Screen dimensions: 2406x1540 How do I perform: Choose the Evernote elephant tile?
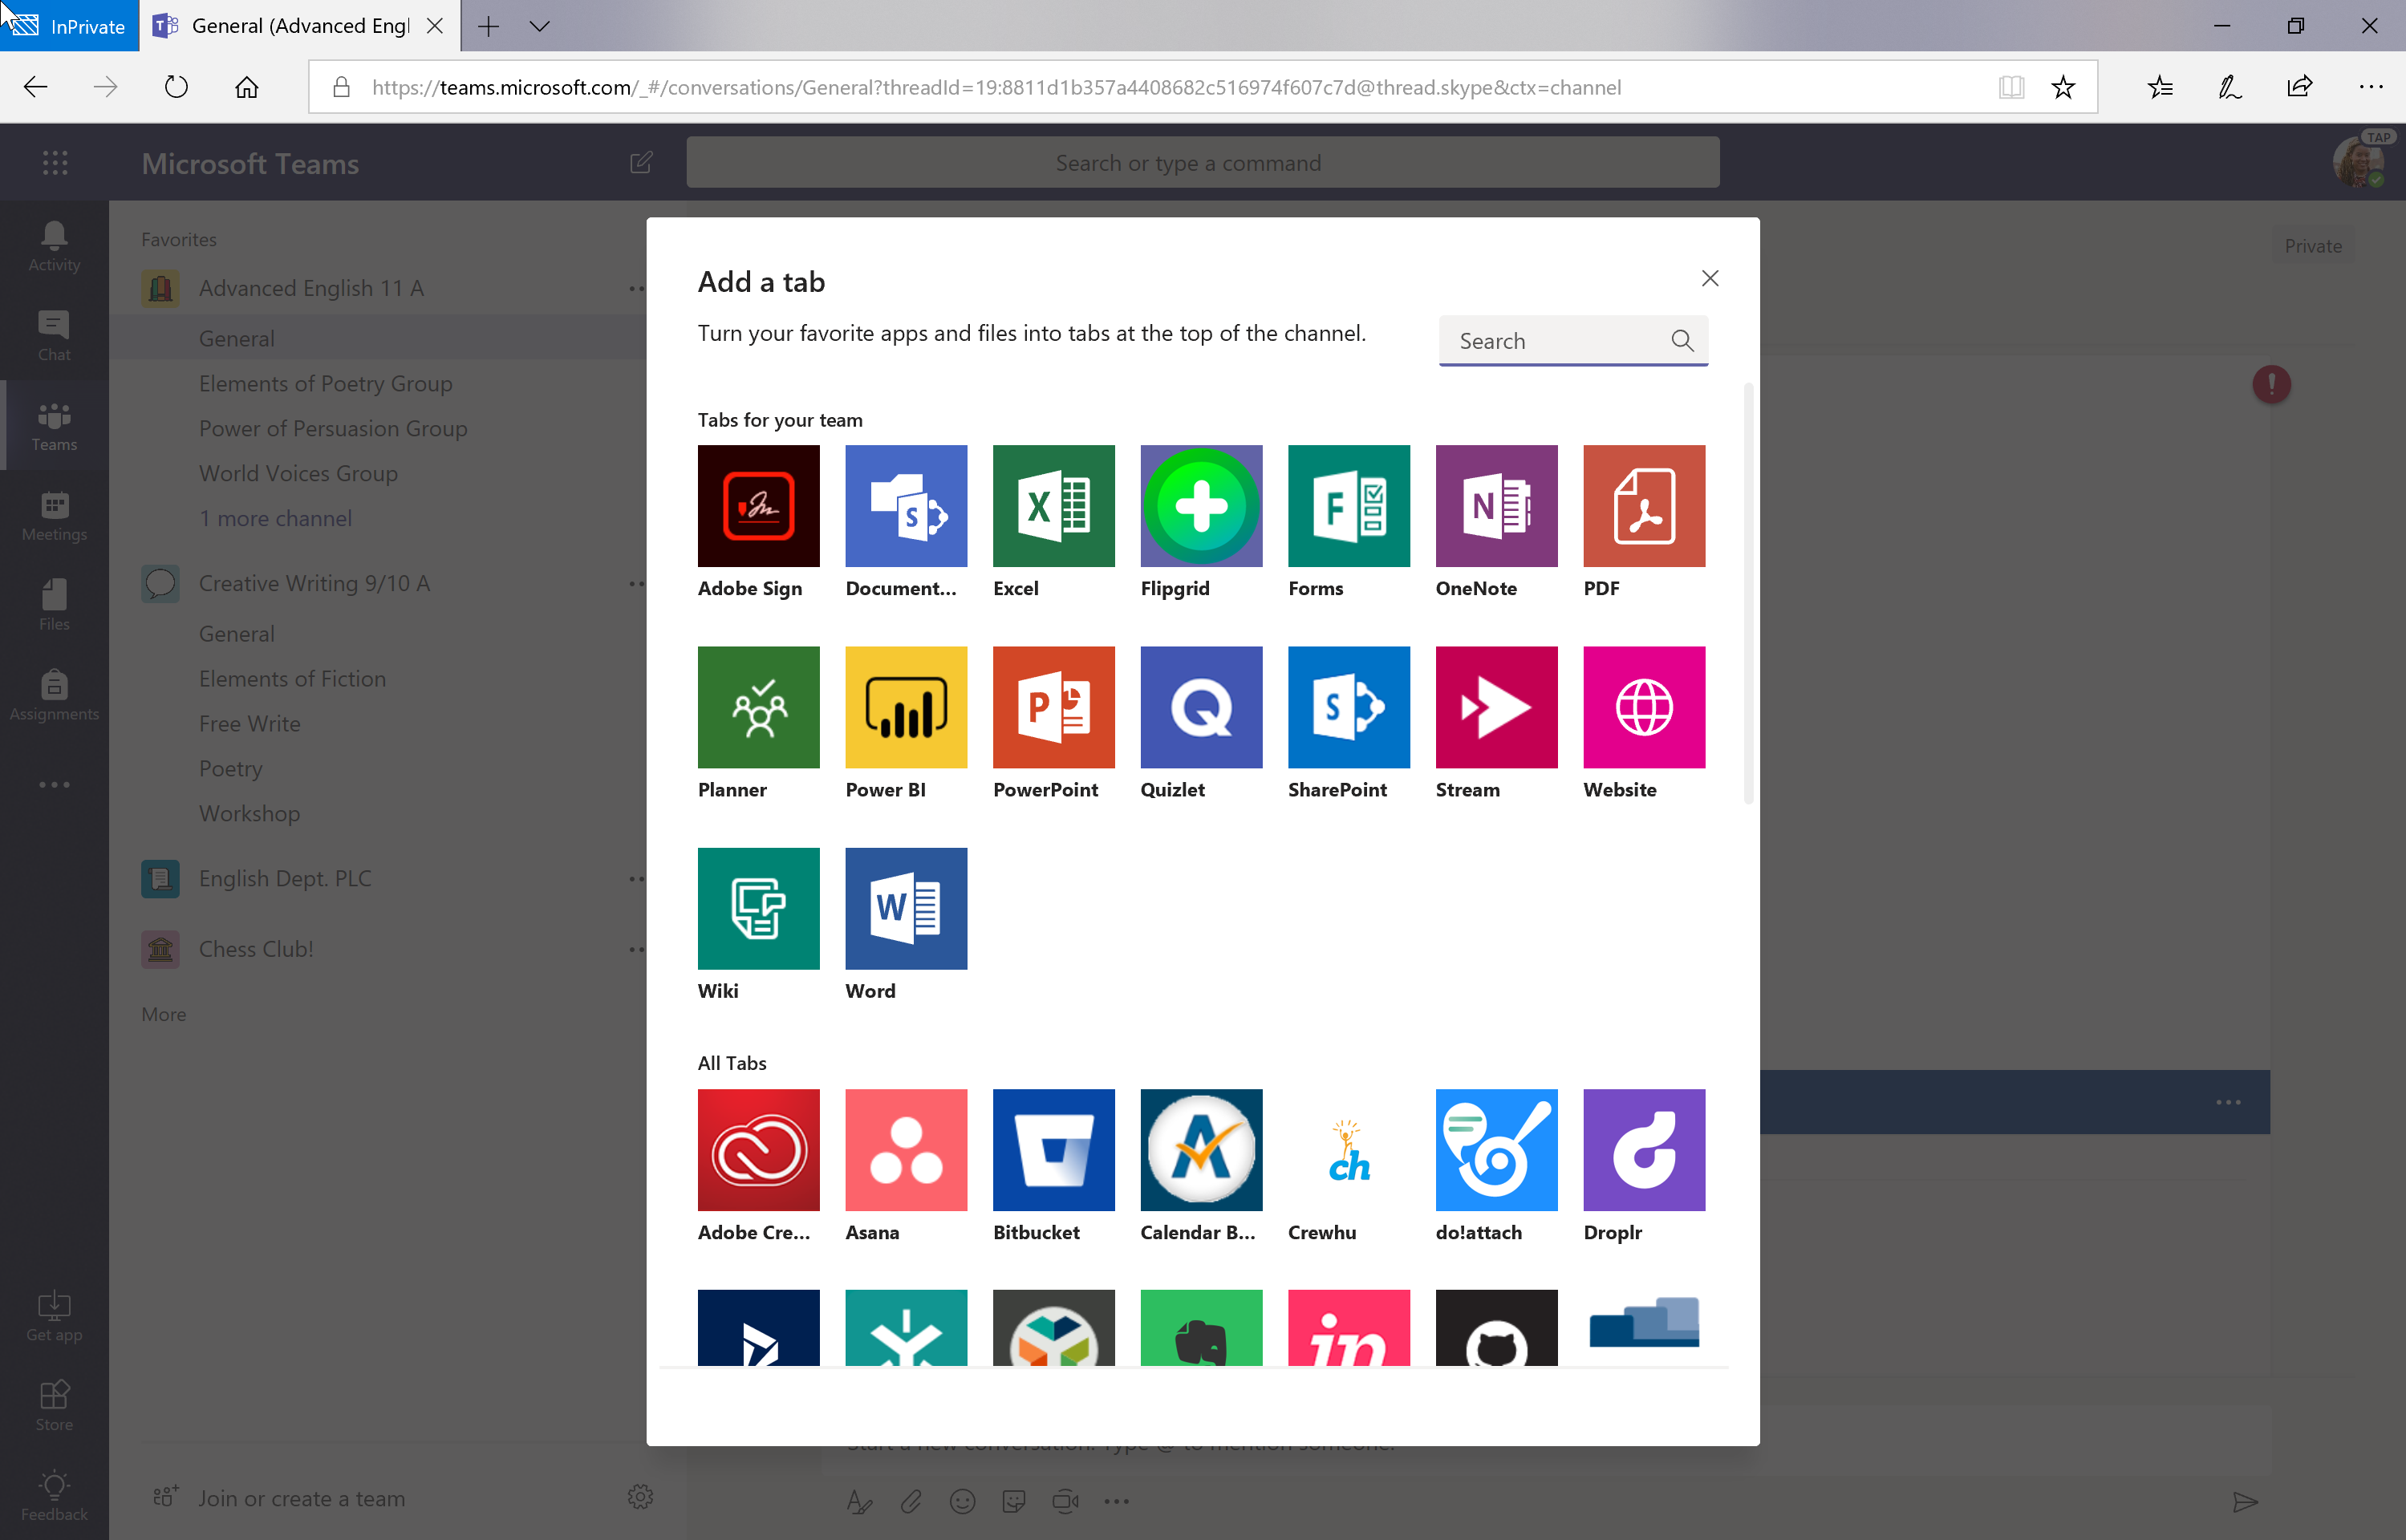pos(1201,1328)
